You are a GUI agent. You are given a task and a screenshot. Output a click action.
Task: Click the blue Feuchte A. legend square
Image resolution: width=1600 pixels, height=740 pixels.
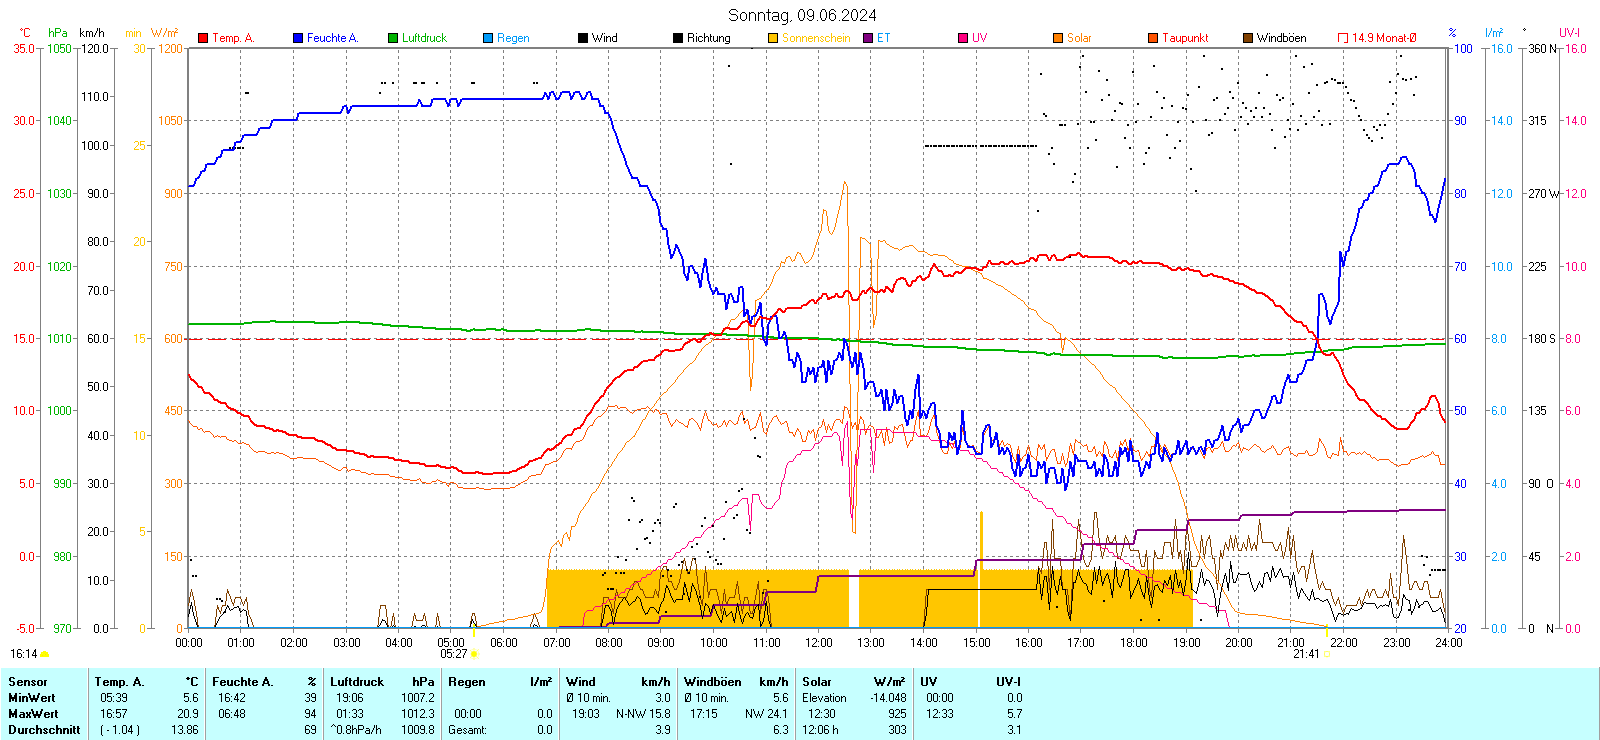point(298,38)
